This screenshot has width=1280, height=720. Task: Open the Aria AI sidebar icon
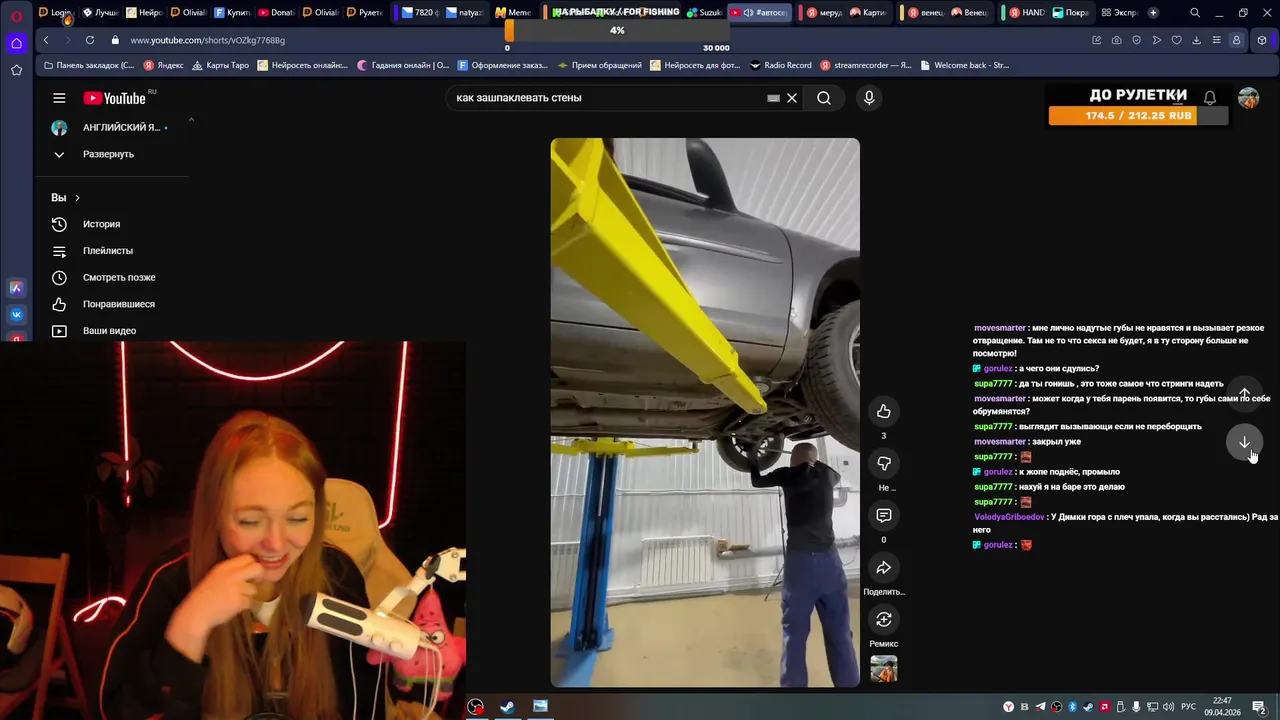pyautogui.click(x=16, y=288)
